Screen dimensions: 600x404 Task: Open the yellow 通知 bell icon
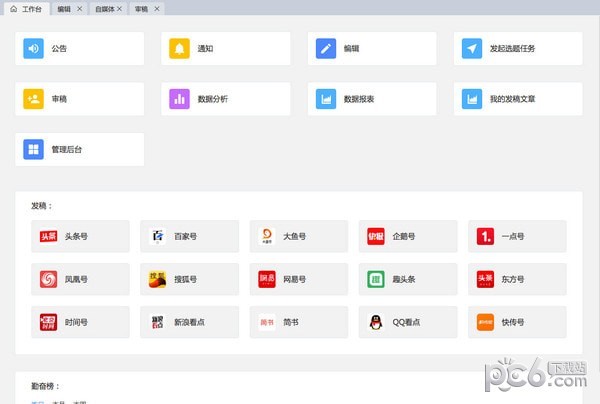[179, 48]
